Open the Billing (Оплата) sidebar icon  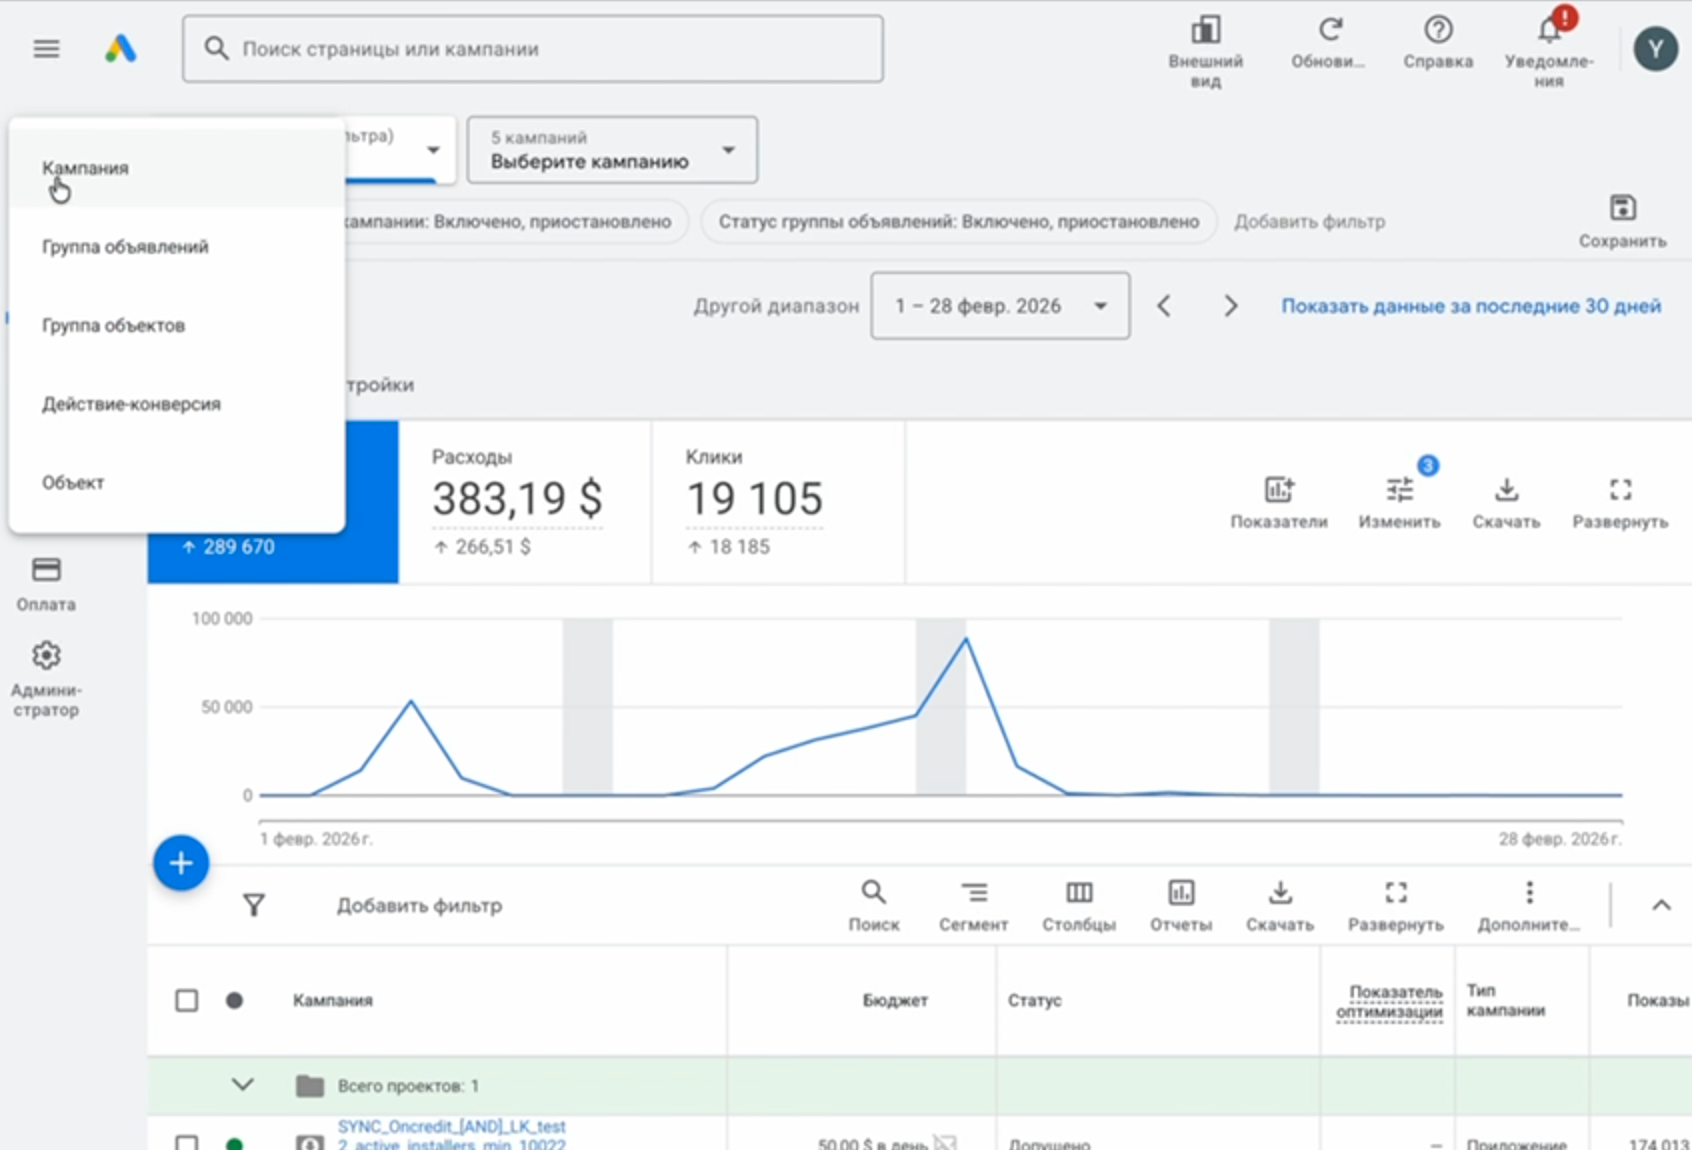click(46, 571)
